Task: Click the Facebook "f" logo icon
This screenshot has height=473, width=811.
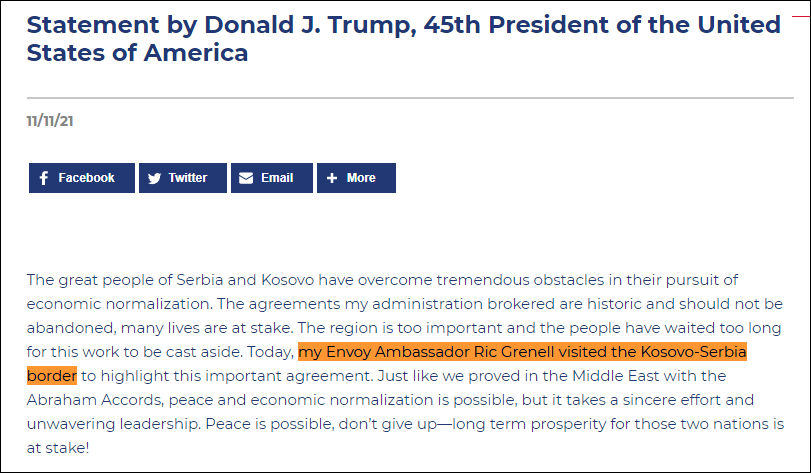Action: 44,178
